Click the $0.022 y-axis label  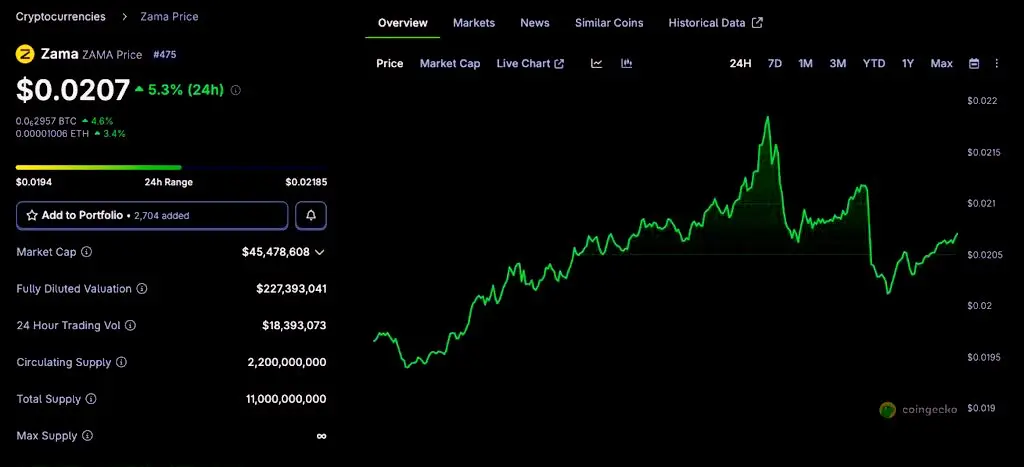[x=982, y=101]
